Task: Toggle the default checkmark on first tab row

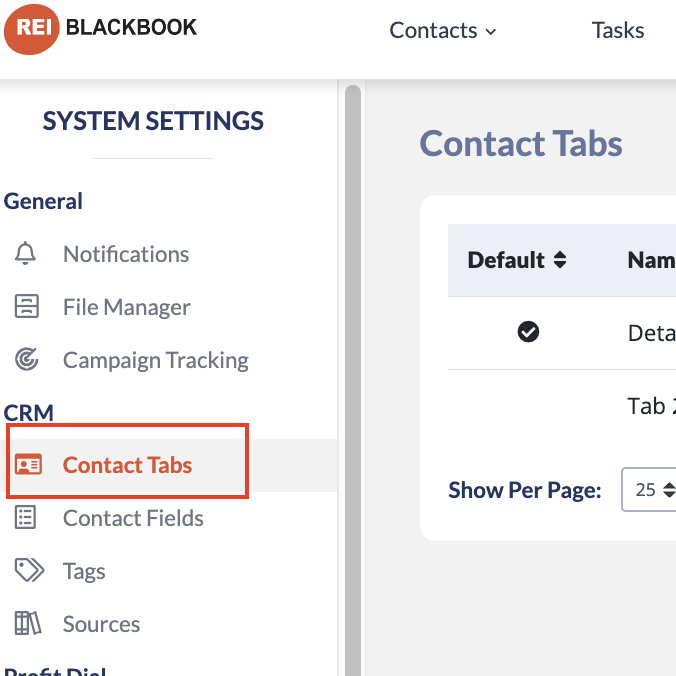Action: point(528,332)
